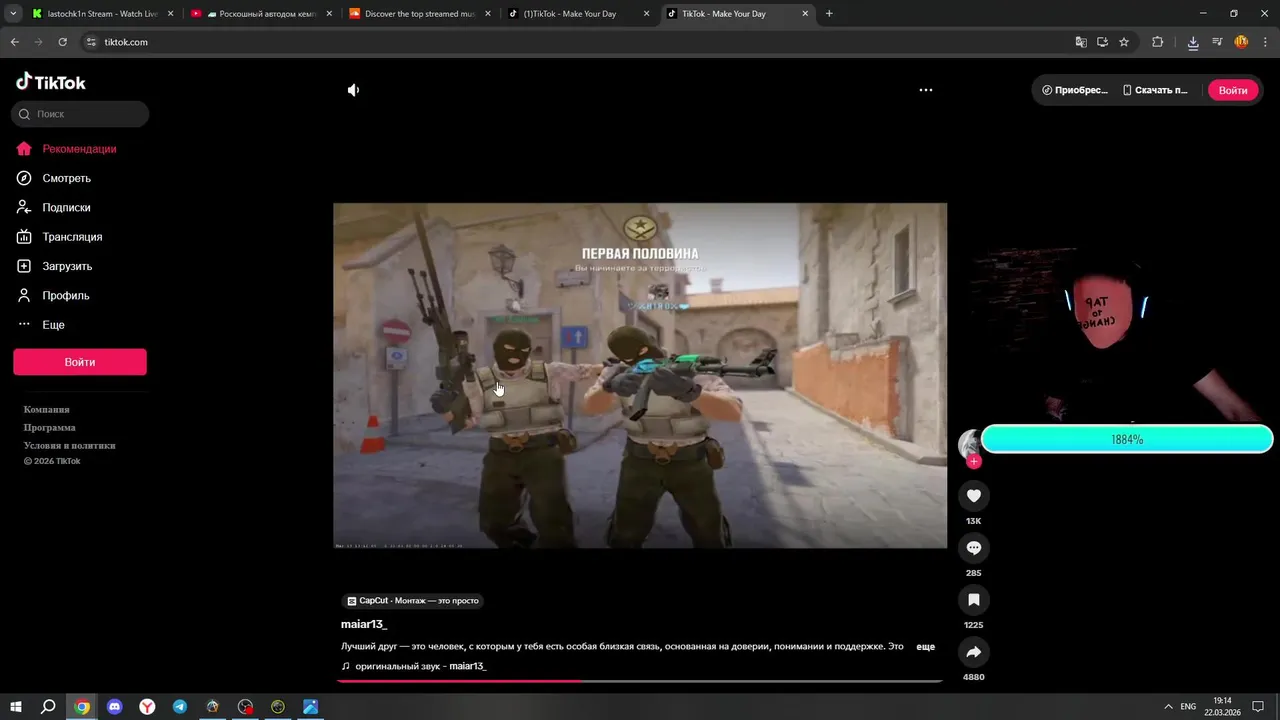Open the comments for this video

[974, 548]
